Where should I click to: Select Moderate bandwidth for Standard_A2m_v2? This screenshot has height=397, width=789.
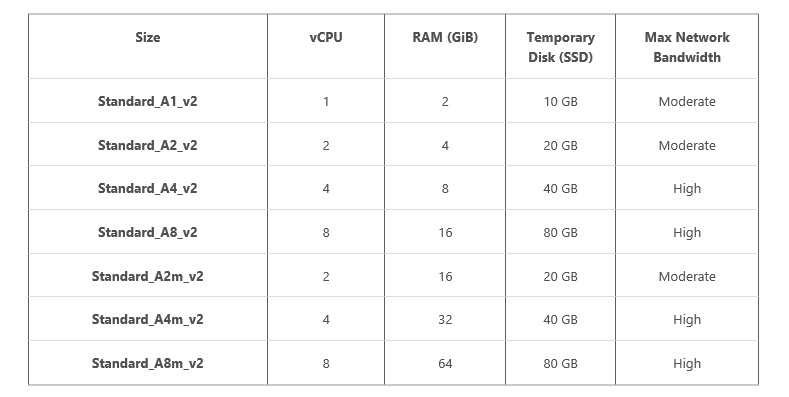click(687, 276)
